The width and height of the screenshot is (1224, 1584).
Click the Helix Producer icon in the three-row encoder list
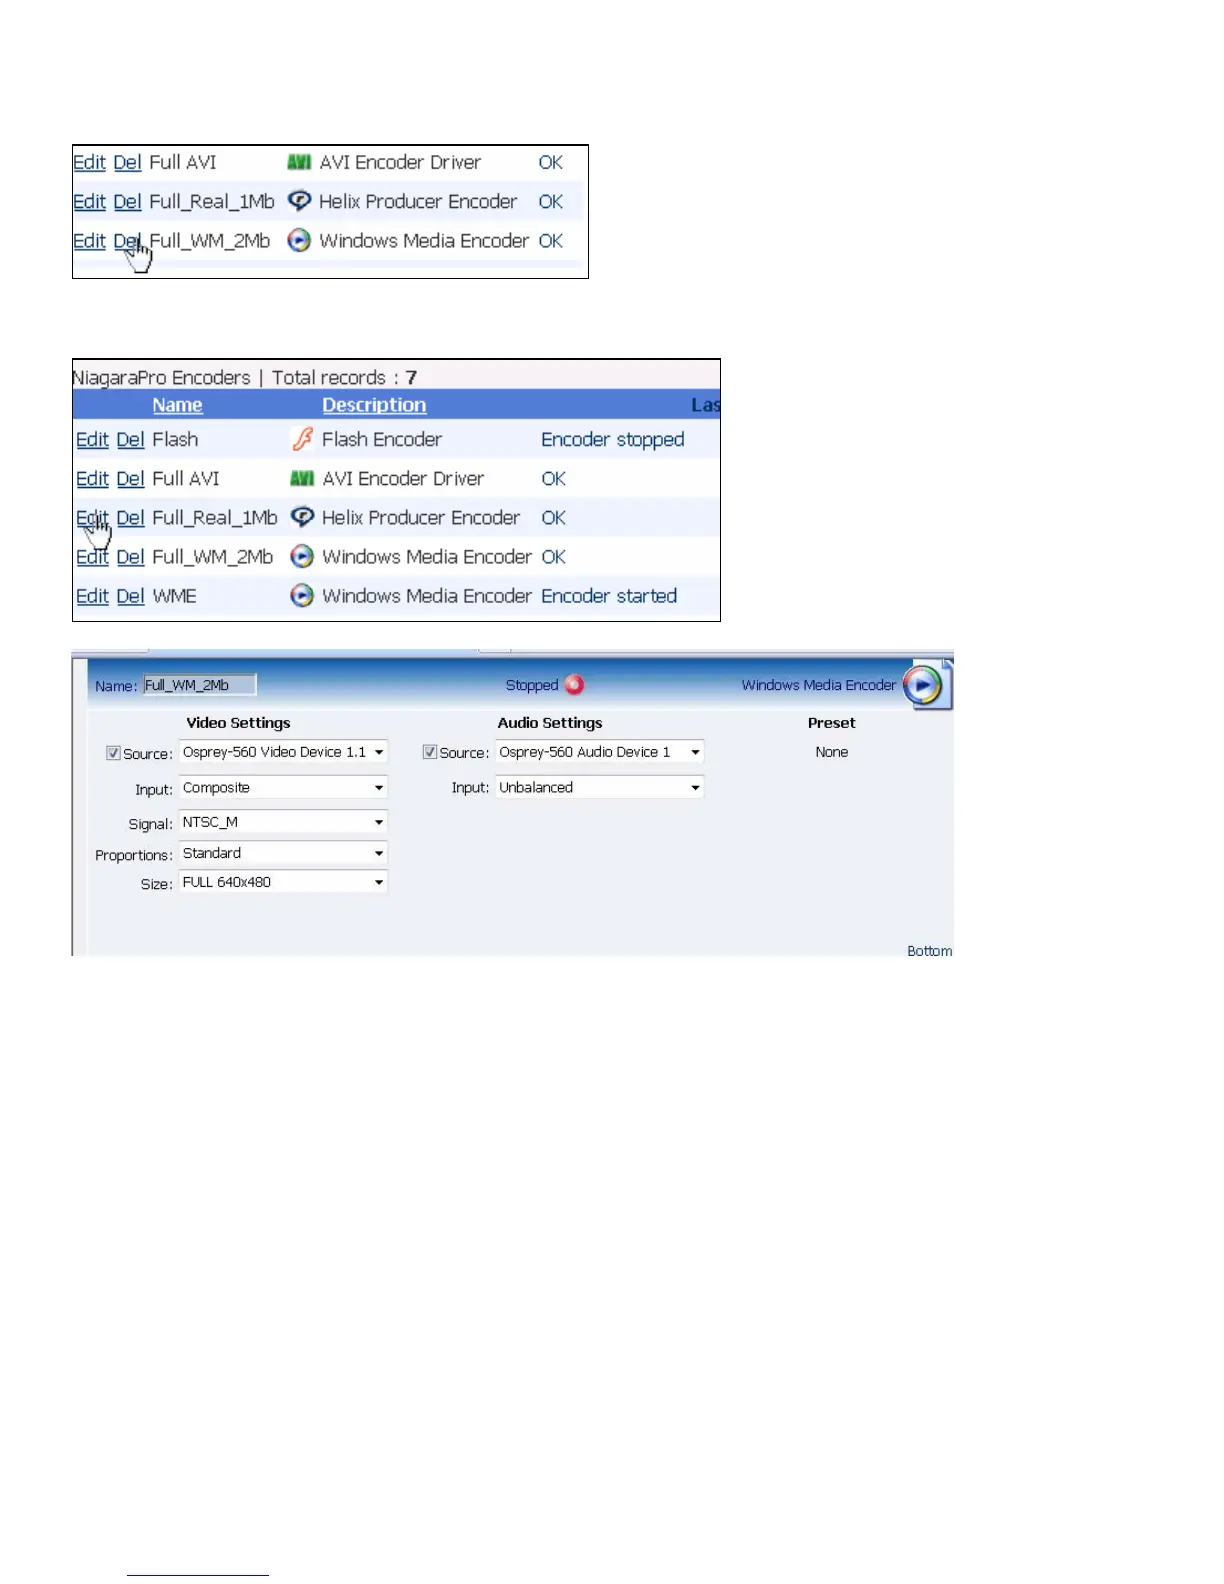299,201
